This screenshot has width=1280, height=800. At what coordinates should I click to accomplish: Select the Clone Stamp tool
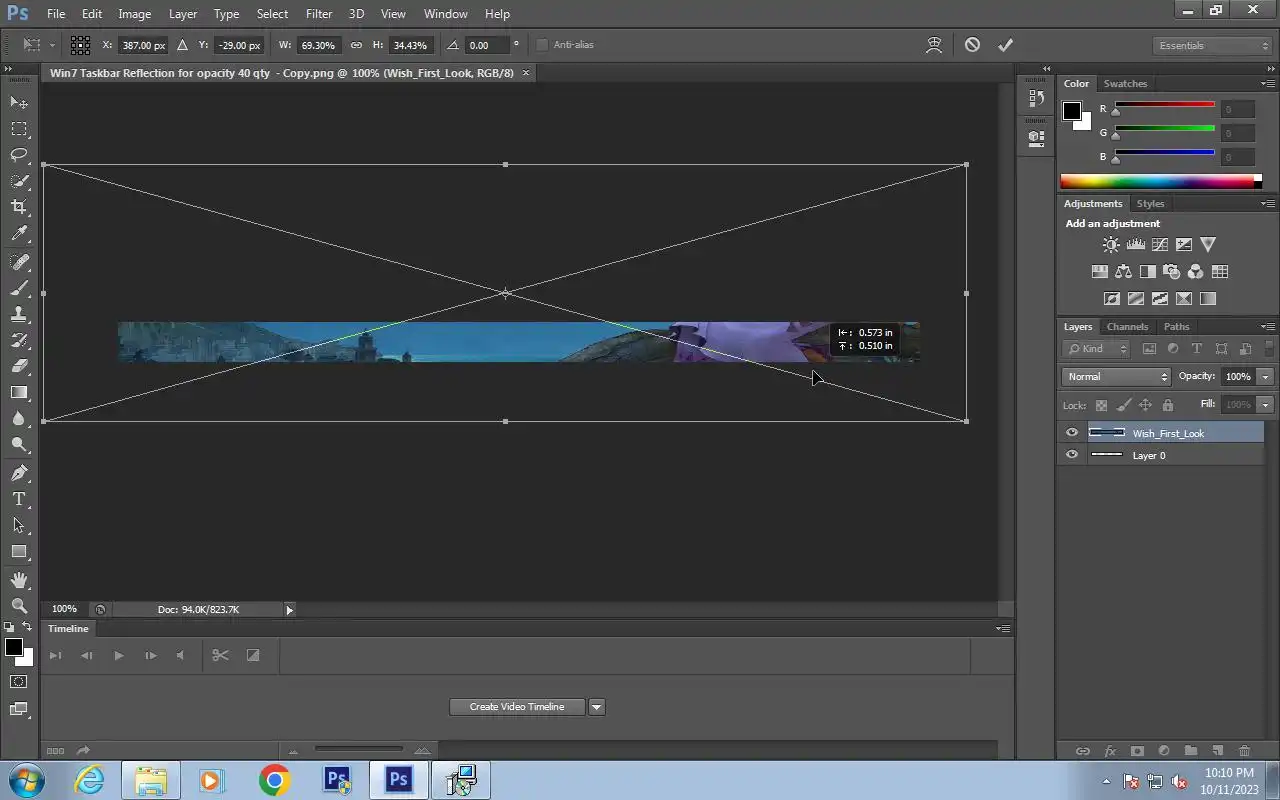(19, 314)
